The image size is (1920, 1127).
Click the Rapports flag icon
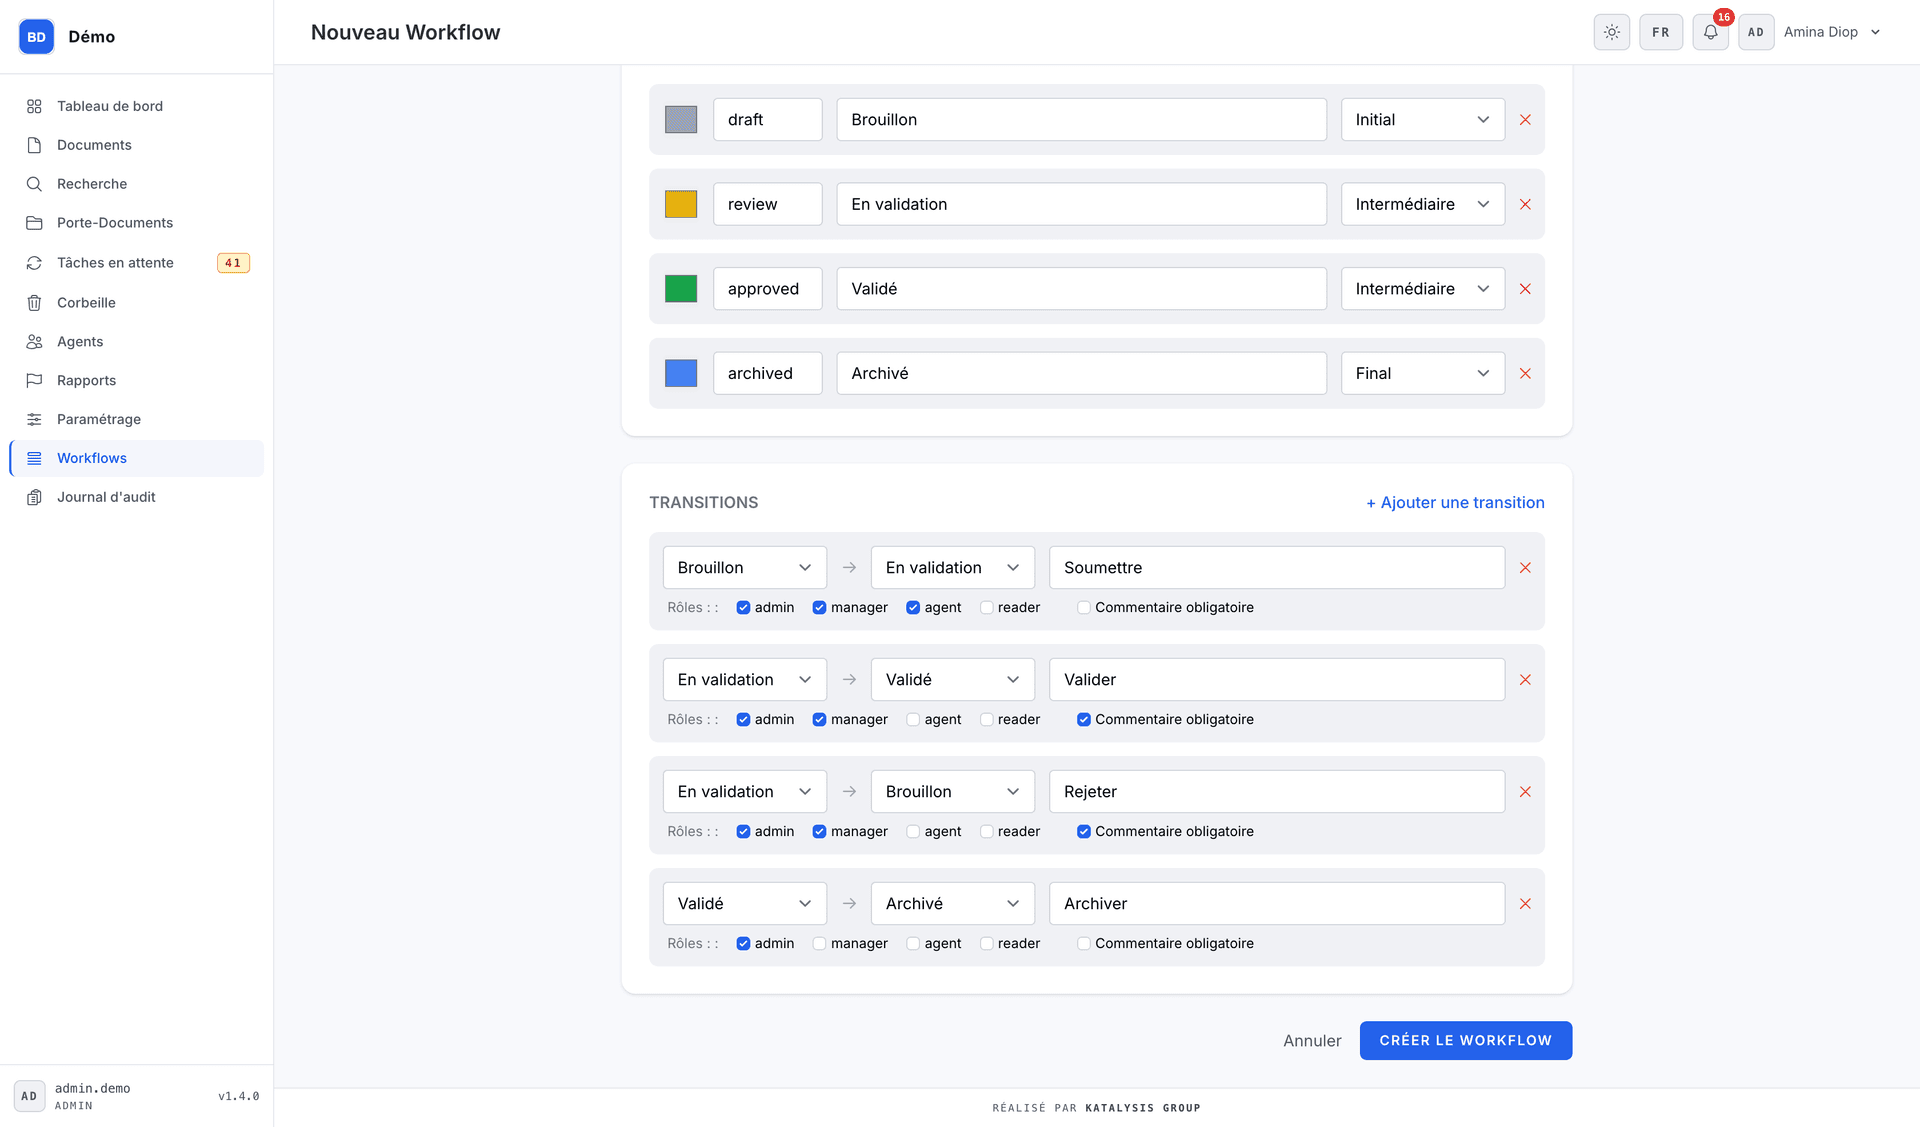point(34,381)
